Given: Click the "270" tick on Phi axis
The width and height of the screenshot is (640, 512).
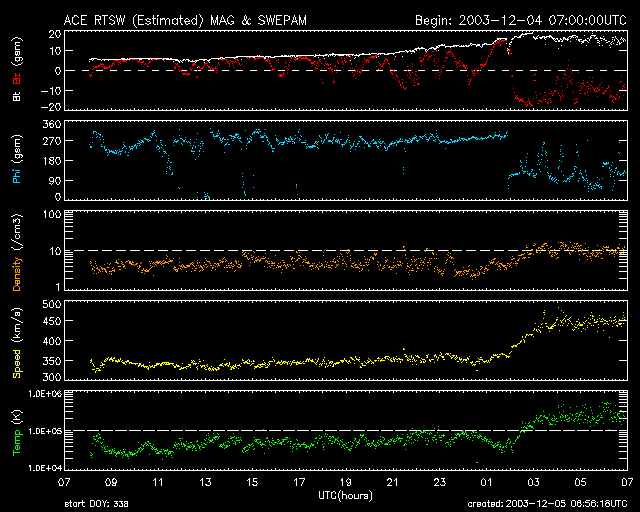Looking at the screenshot, I should [52, 141].
